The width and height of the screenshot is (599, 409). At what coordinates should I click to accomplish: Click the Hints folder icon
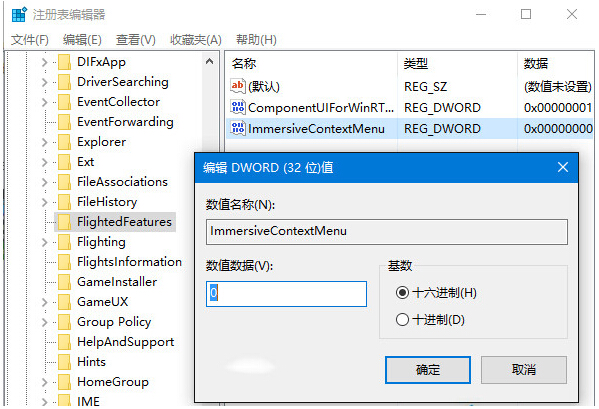(64, 362)
